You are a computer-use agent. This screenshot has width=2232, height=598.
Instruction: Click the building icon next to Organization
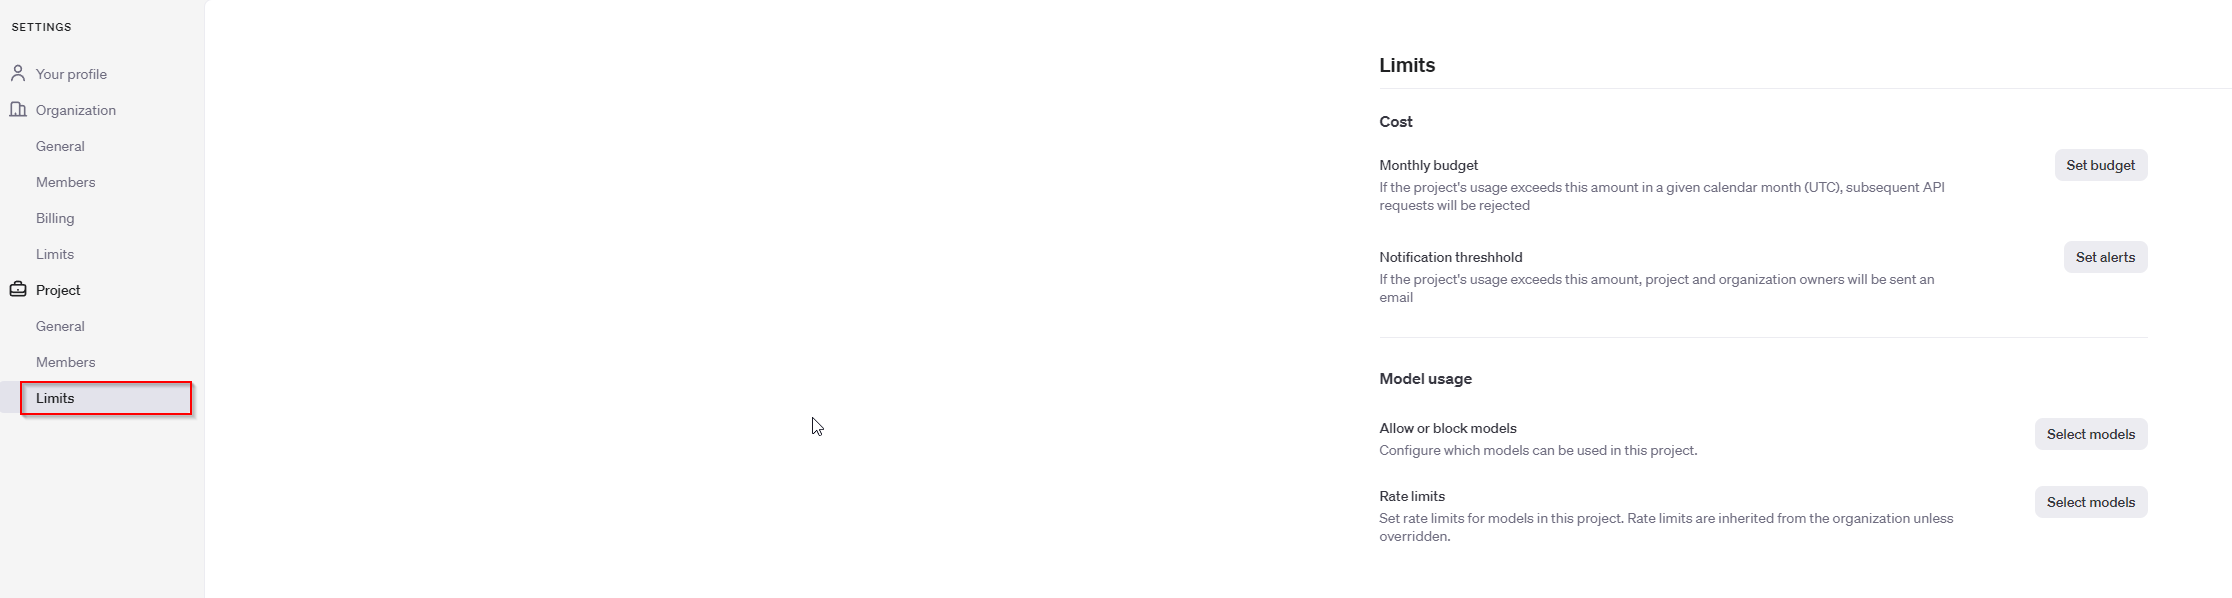(18, 109)
